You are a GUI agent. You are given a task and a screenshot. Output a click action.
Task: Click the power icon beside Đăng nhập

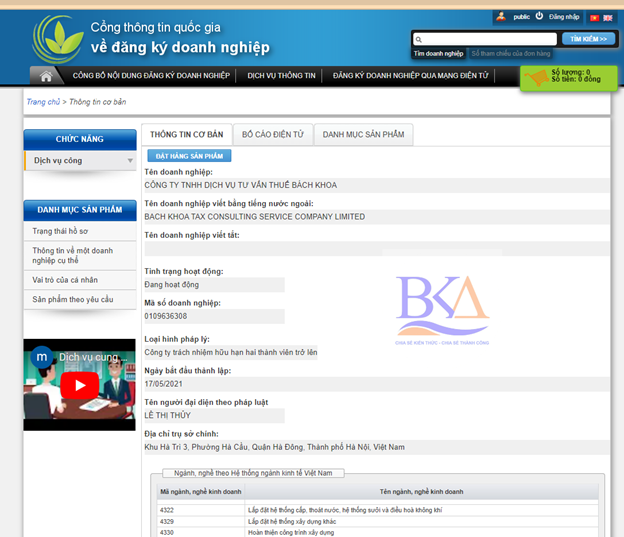click(x=540, y=17)
